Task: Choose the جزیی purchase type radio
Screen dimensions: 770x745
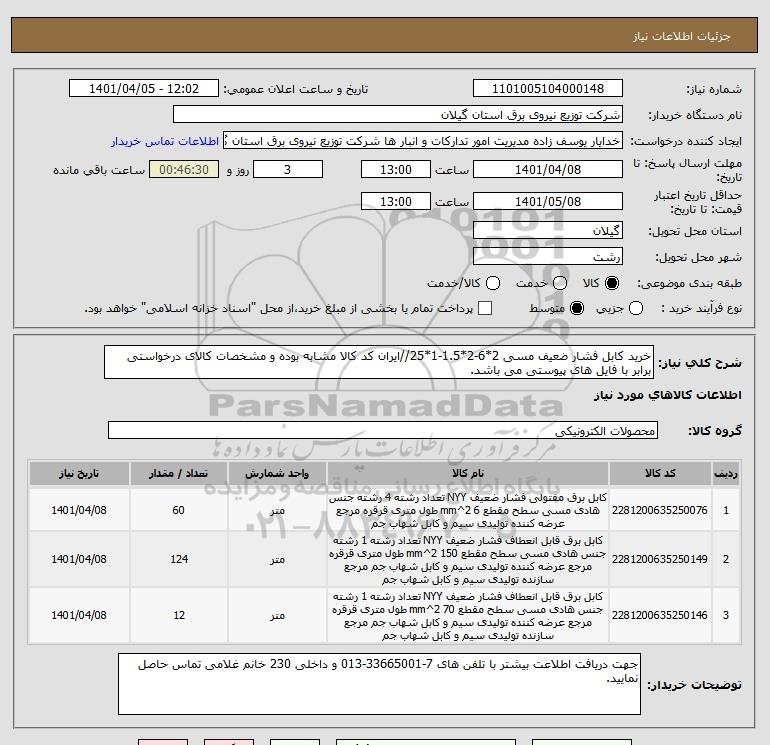Action: coord(636,308)
